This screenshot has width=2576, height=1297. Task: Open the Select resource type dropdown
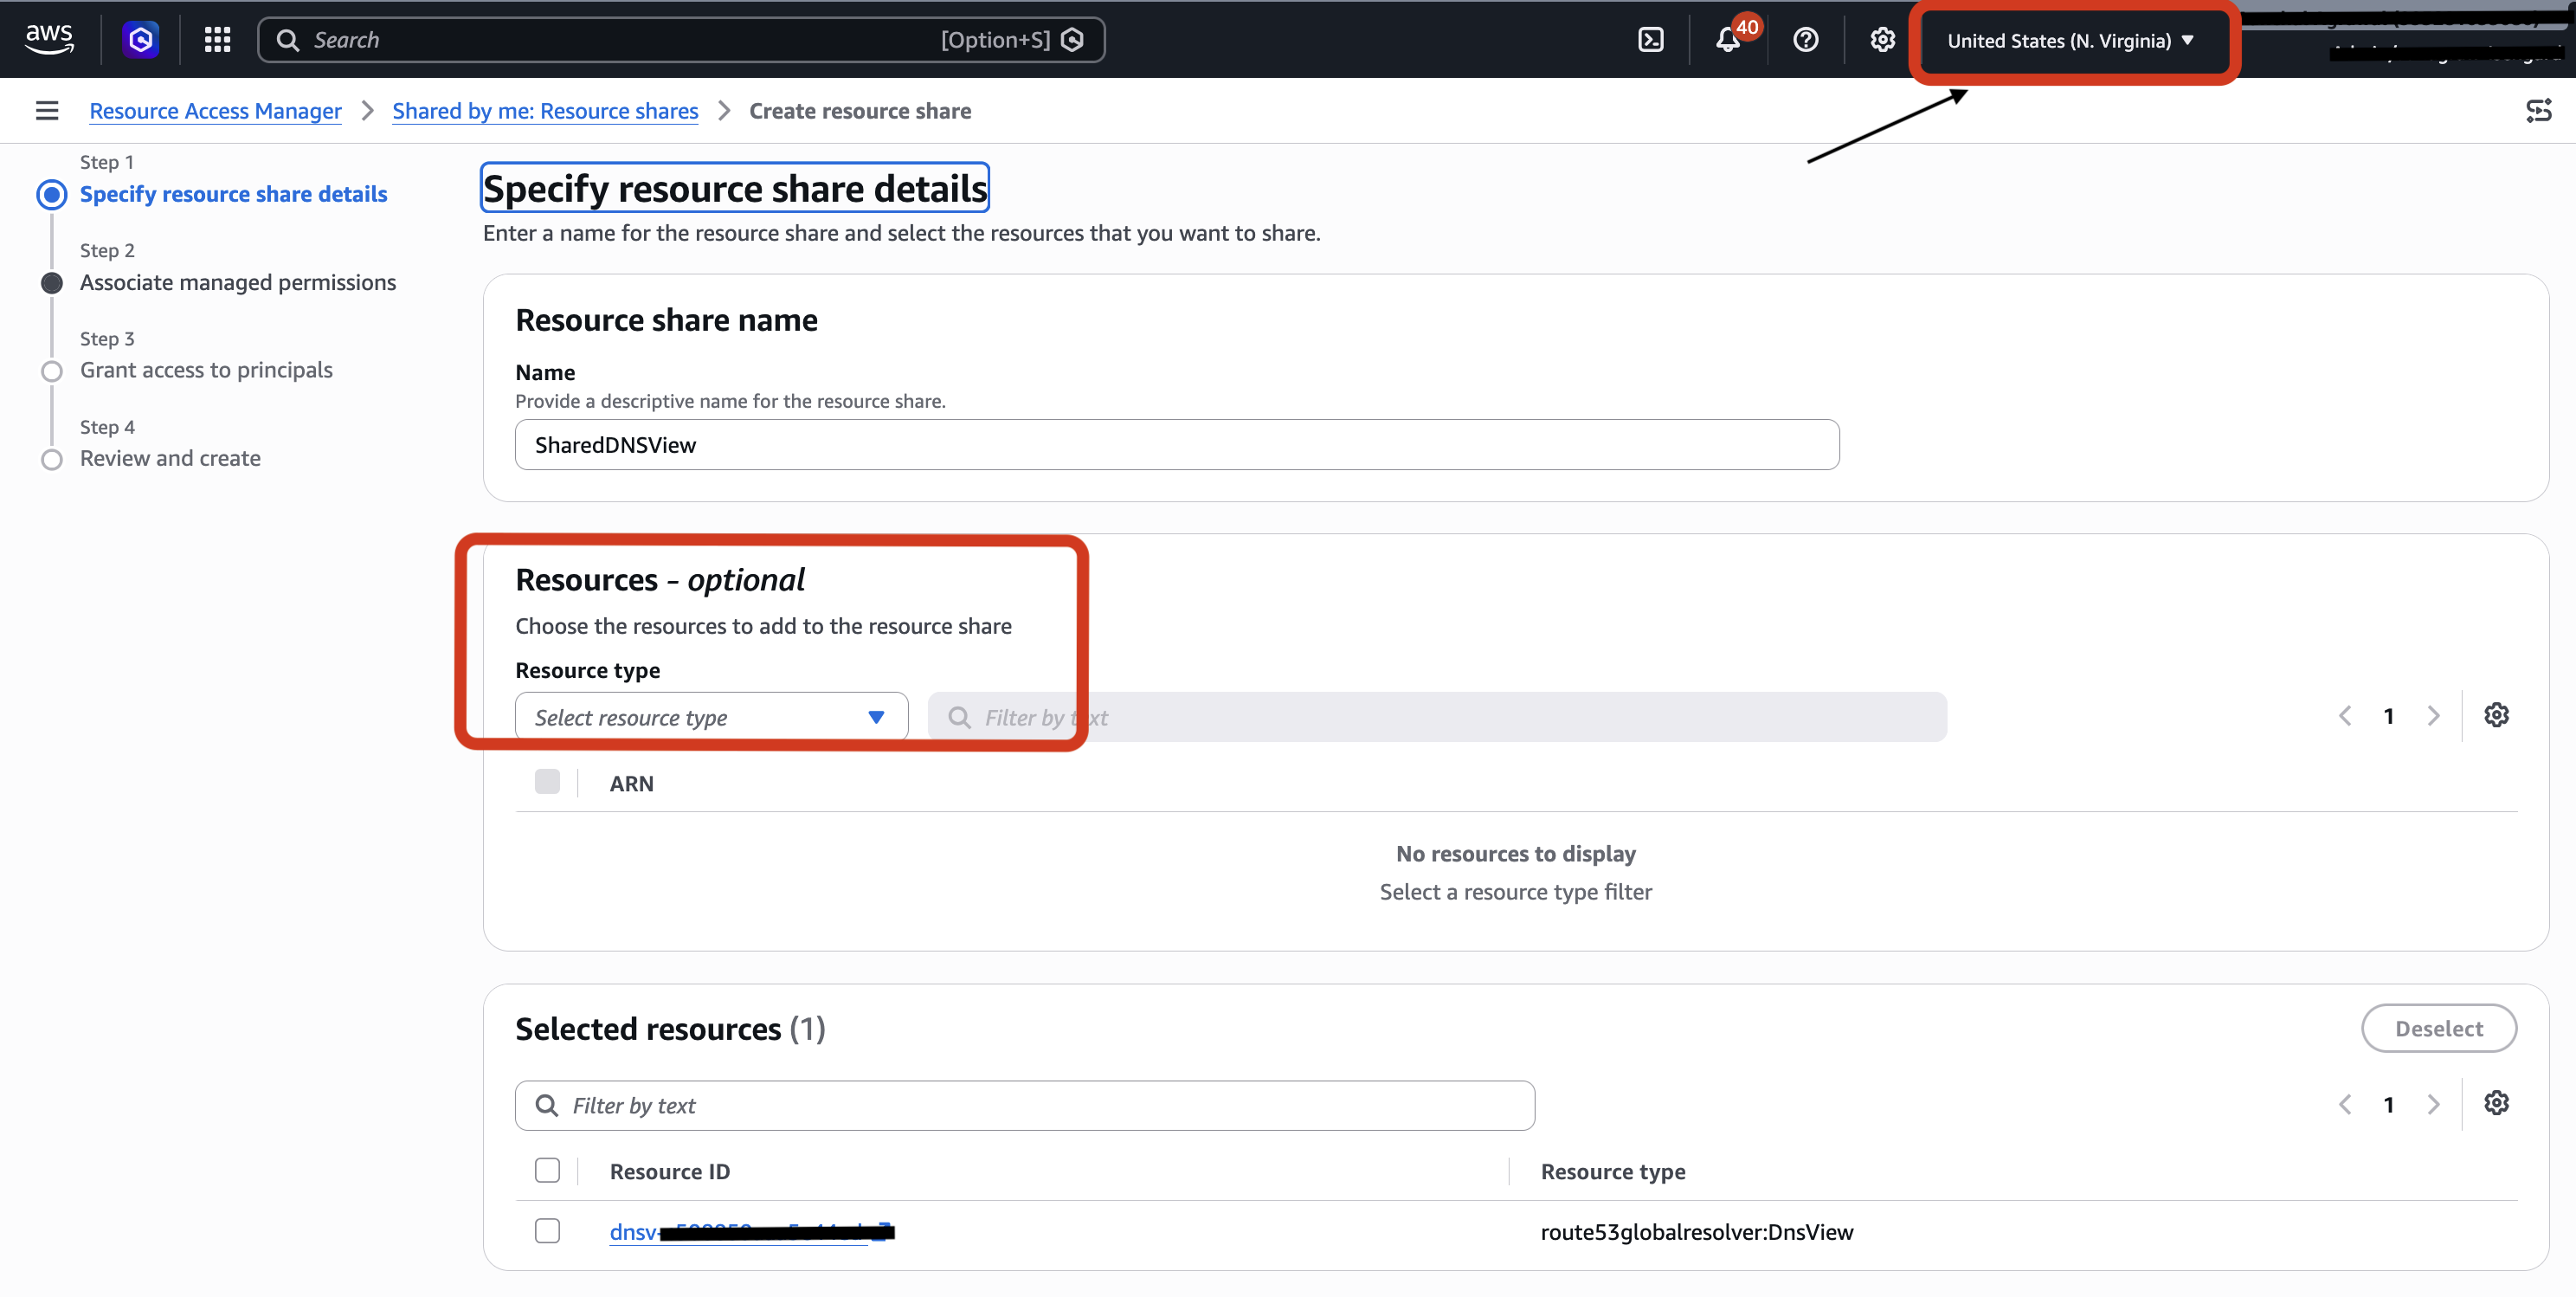pos(711,717)
